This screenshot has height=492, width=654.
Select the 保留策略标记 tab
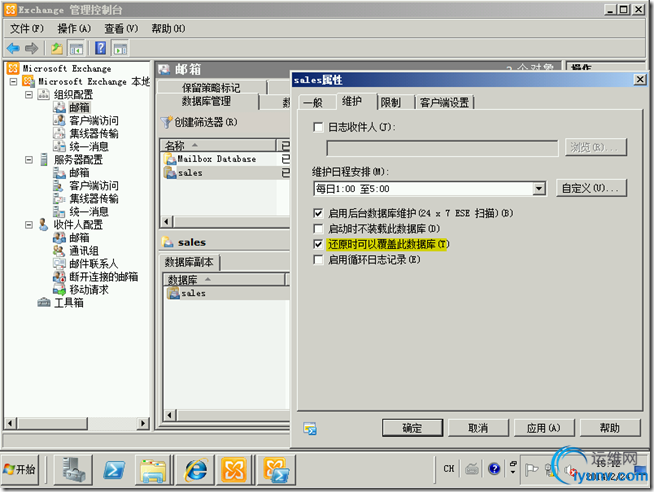pos(211,88)
